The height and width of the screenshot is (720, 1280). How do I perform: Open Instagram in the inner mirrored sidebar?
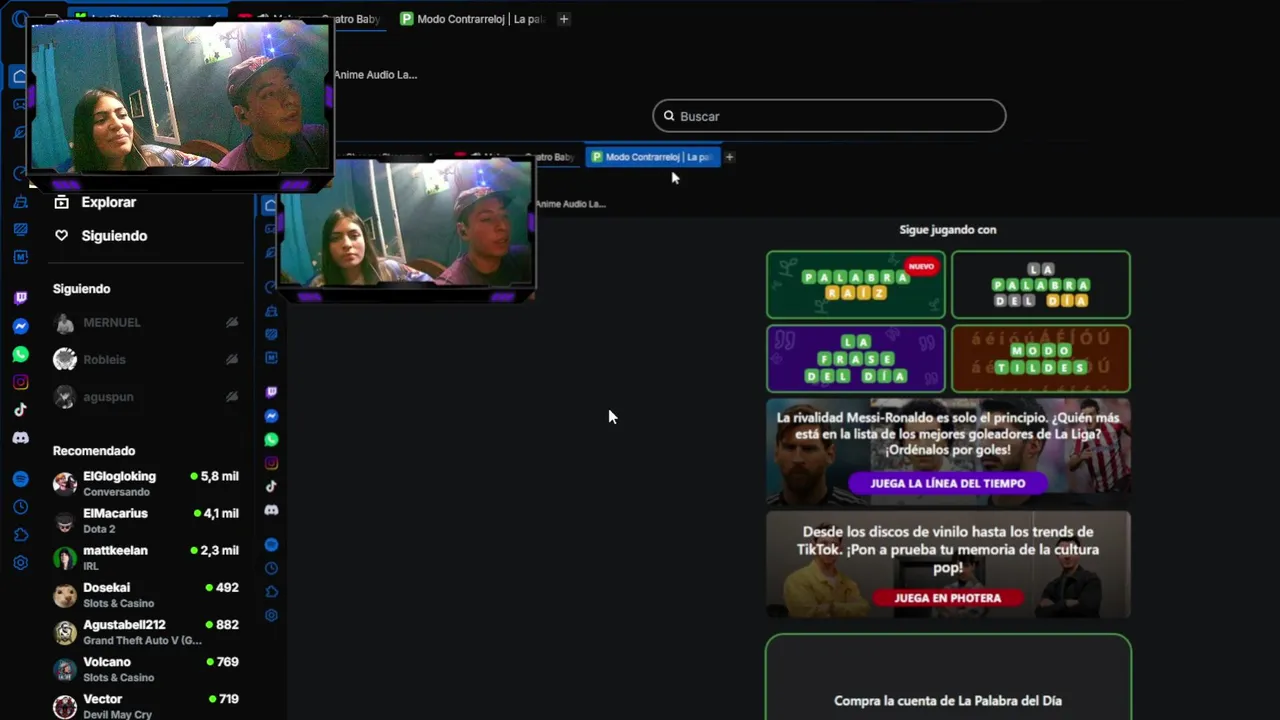pyautogui.click(x=271, y=463)
